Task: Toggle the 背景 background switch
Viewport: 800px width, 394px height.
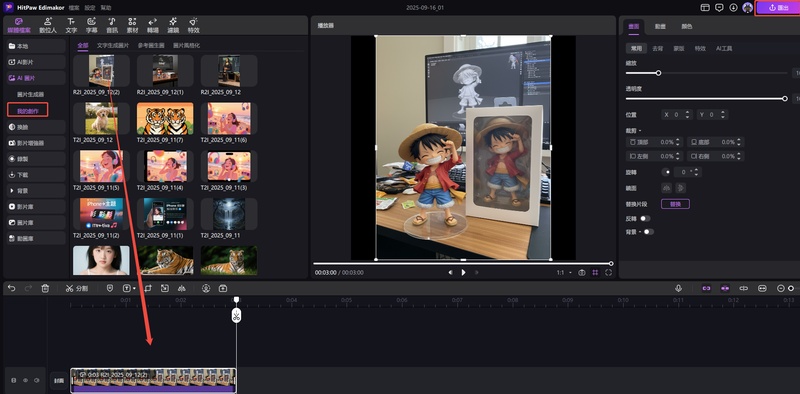Action: (x=648, y=232)
